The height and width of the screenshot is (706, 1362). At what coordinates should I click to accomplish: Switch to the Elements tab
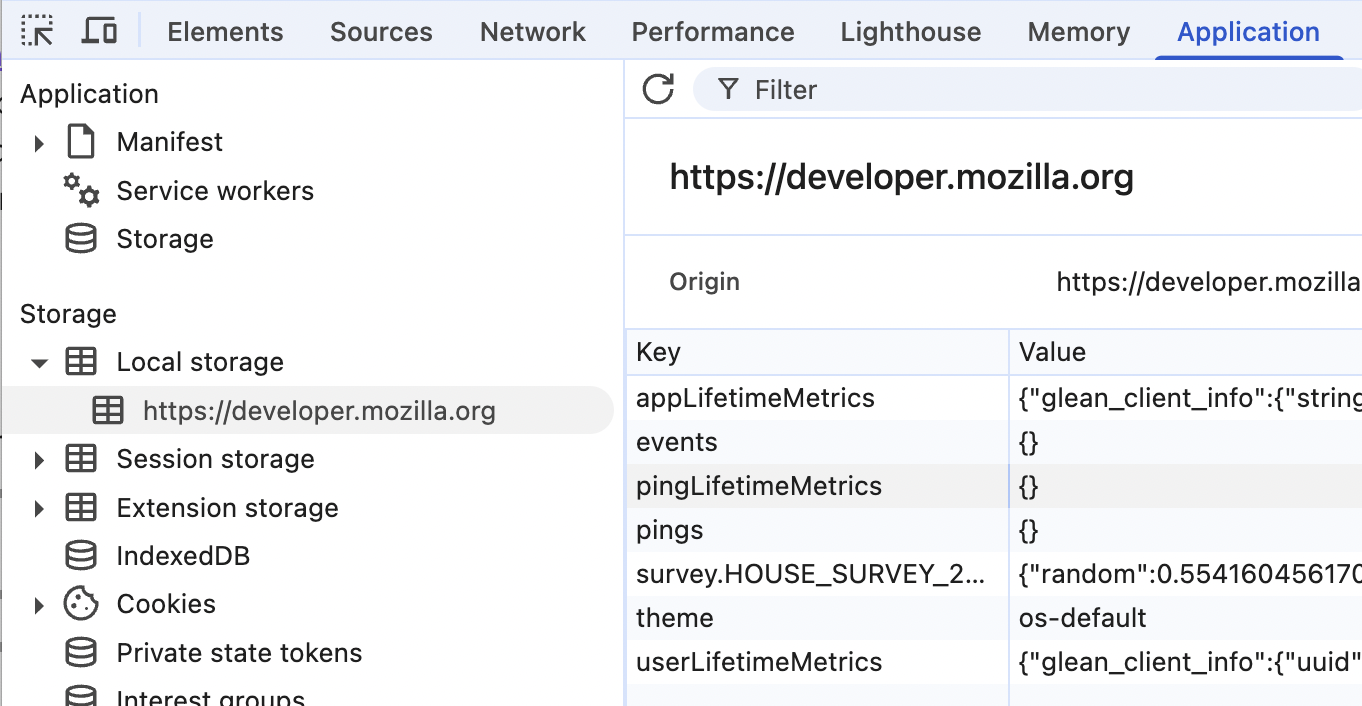[x=225, y=32]
